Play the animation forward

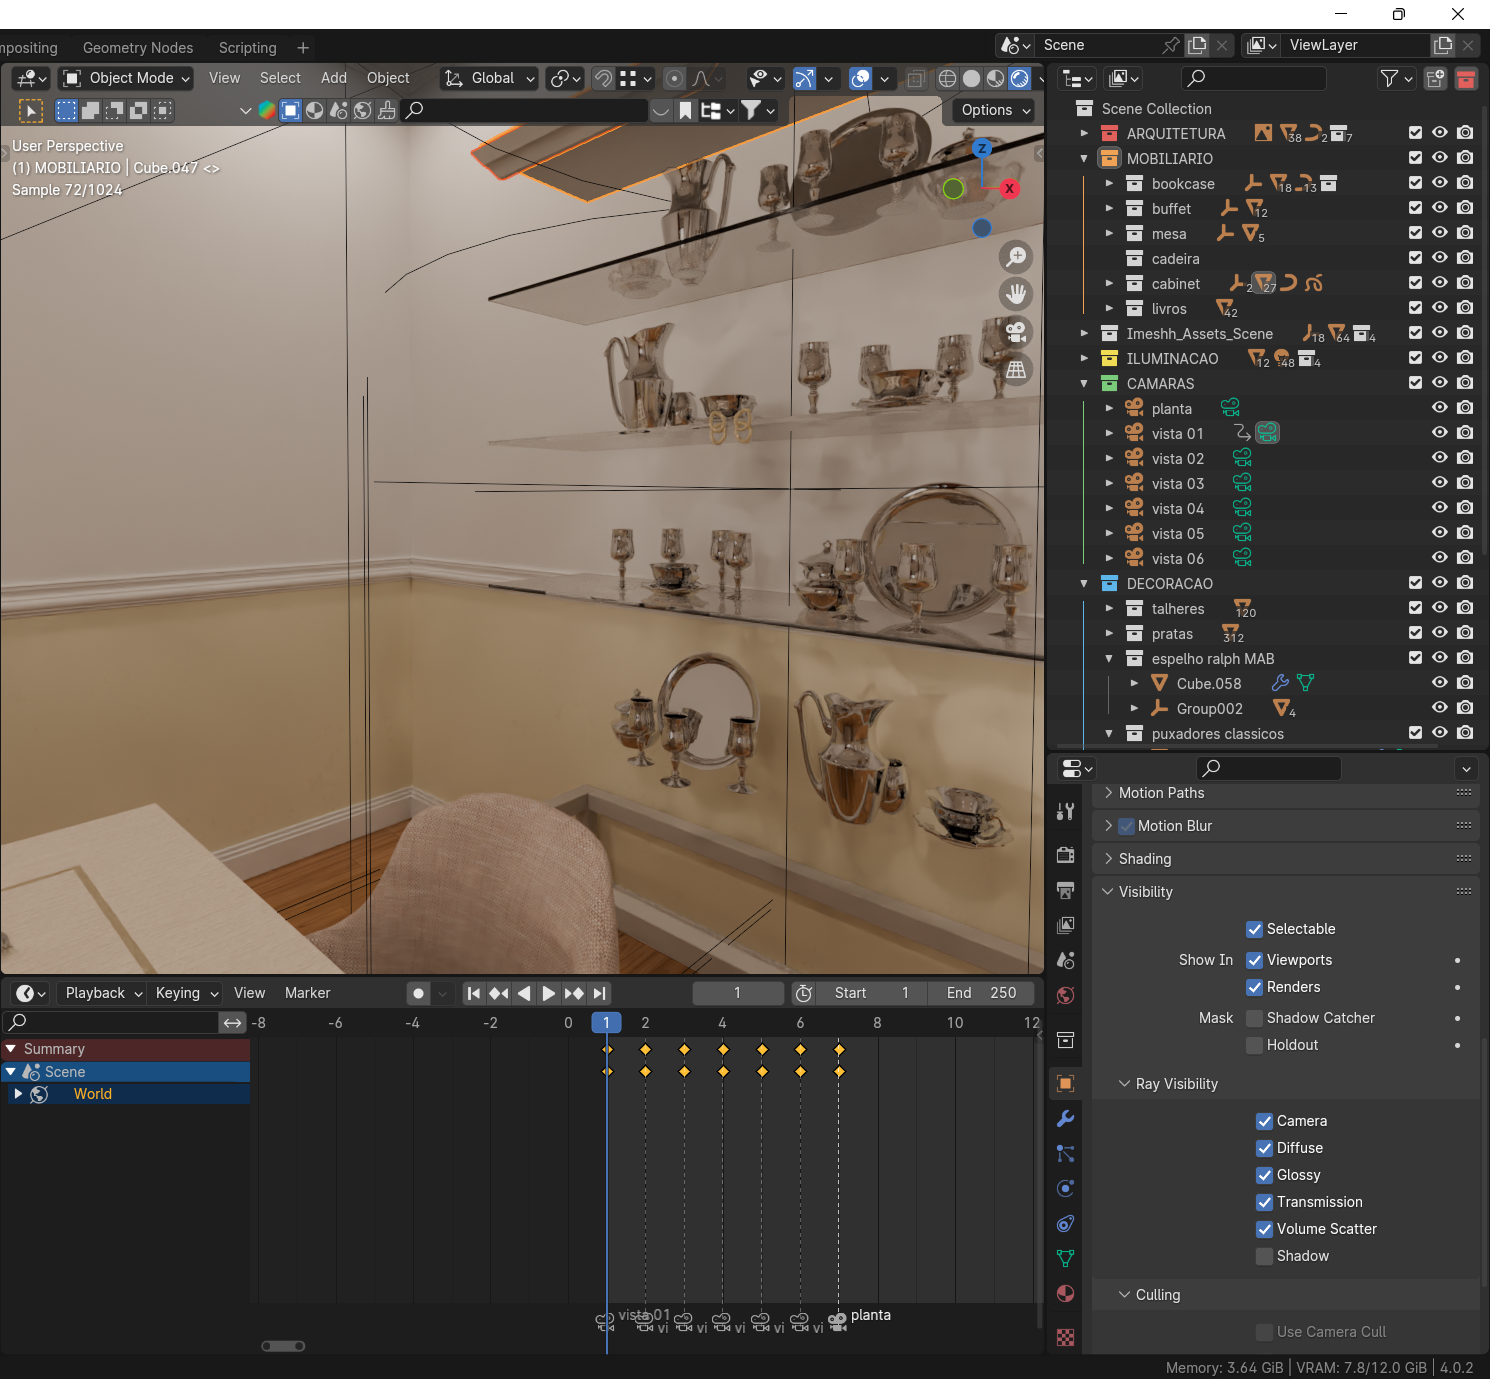pyautogui.click(x=549, y=993)
